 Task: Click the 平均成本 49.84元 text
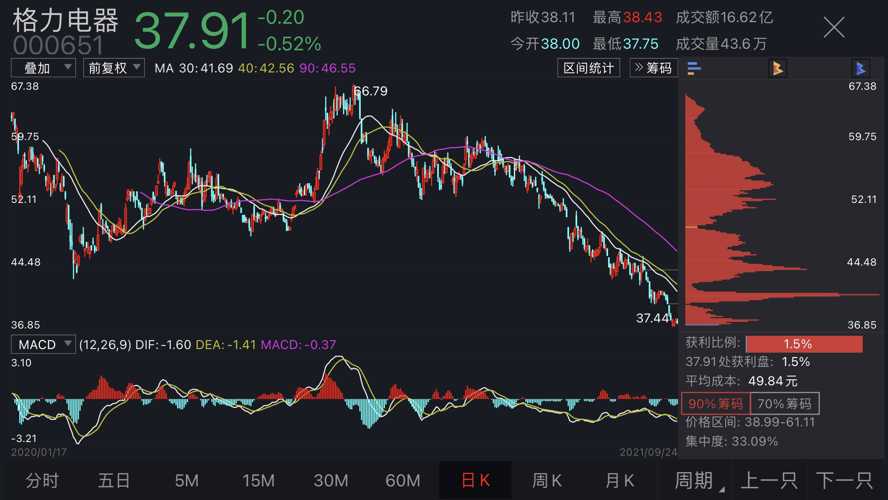click(741, 381)
